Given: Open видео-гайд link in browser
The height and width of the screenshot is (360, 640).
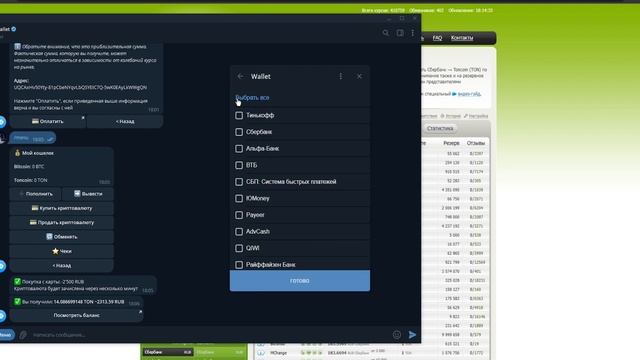Looking at the screenshot, I should pyautogui.click(x=469, y=94).
